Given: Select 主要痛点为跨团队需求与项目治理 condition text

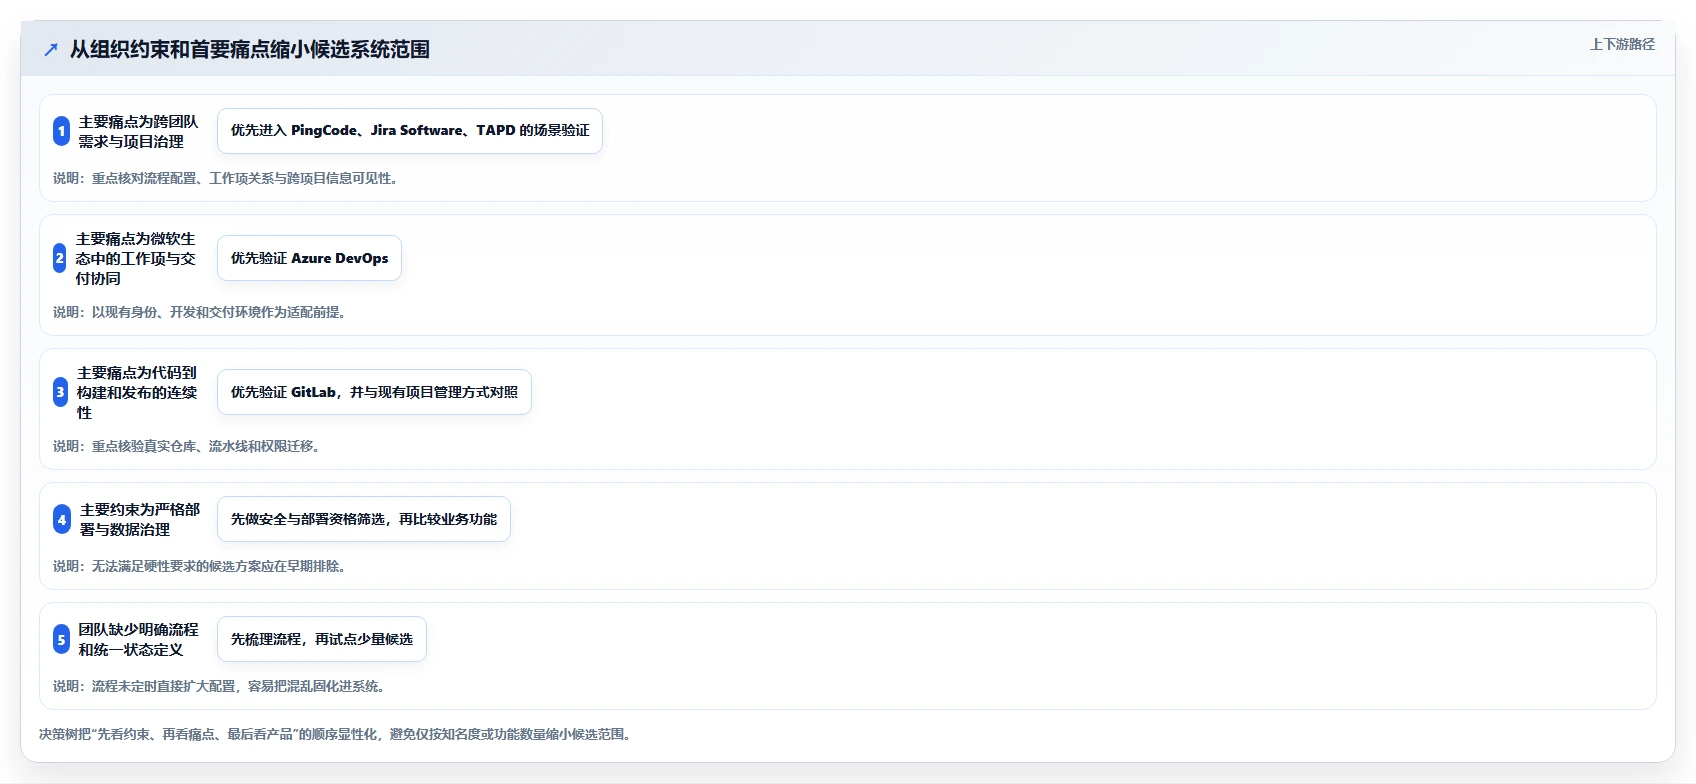Looking at the screenshot, I should click(x=139, y=131).
